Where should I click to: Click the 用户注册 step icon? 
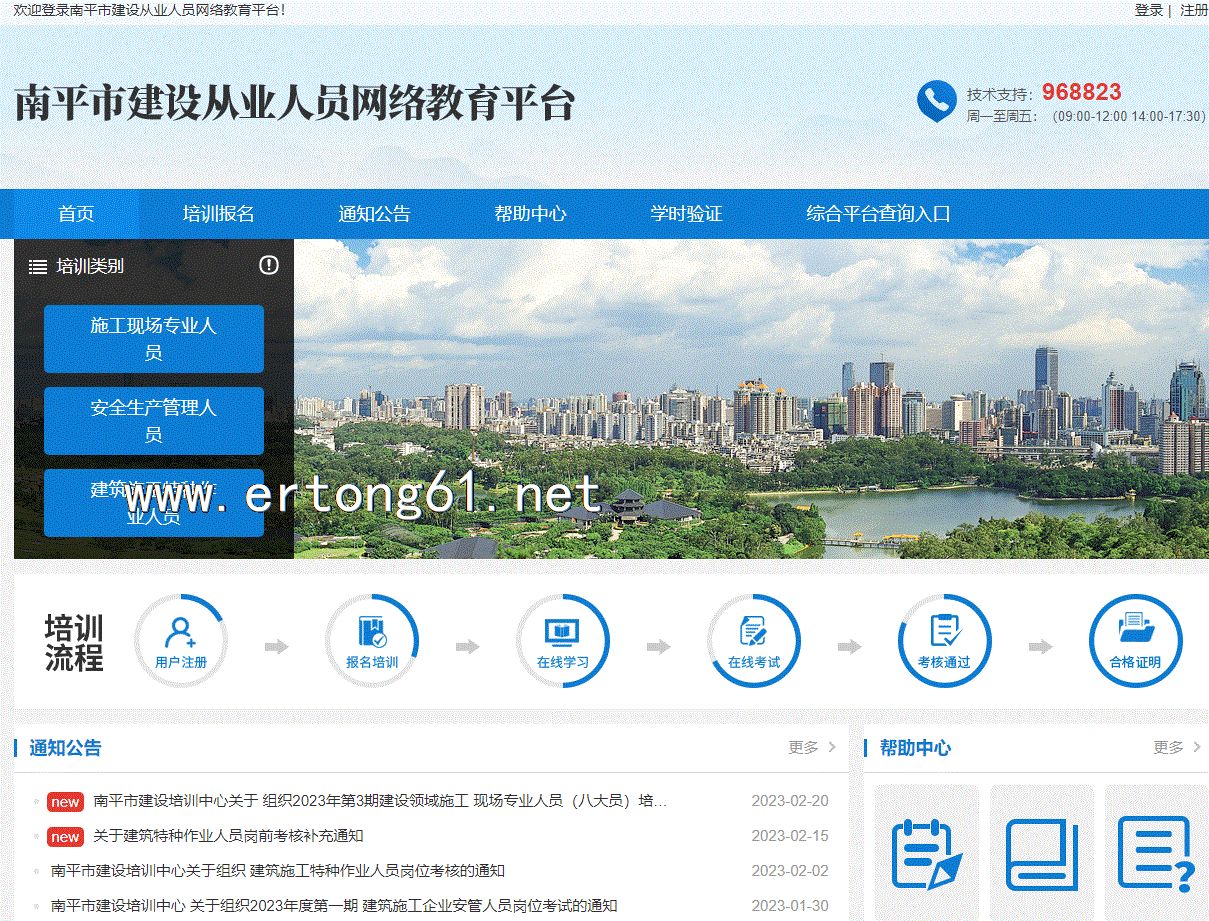181,641
